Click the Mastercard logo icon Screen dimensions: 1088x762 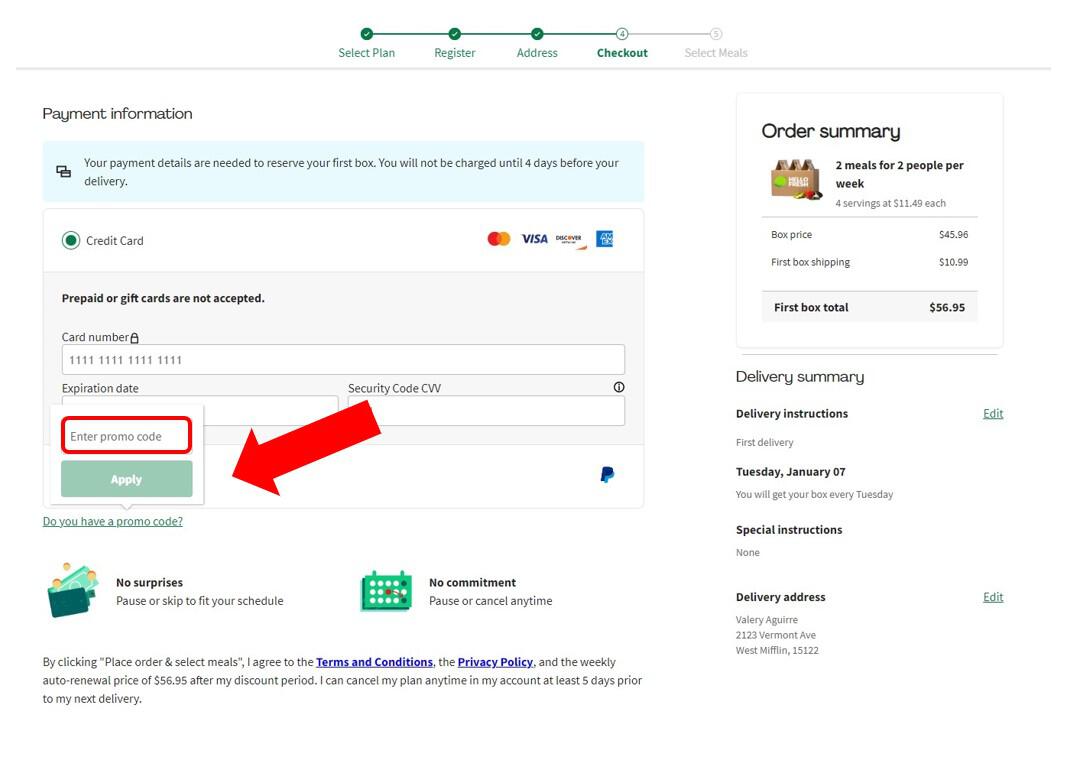(x=499, y=239)
